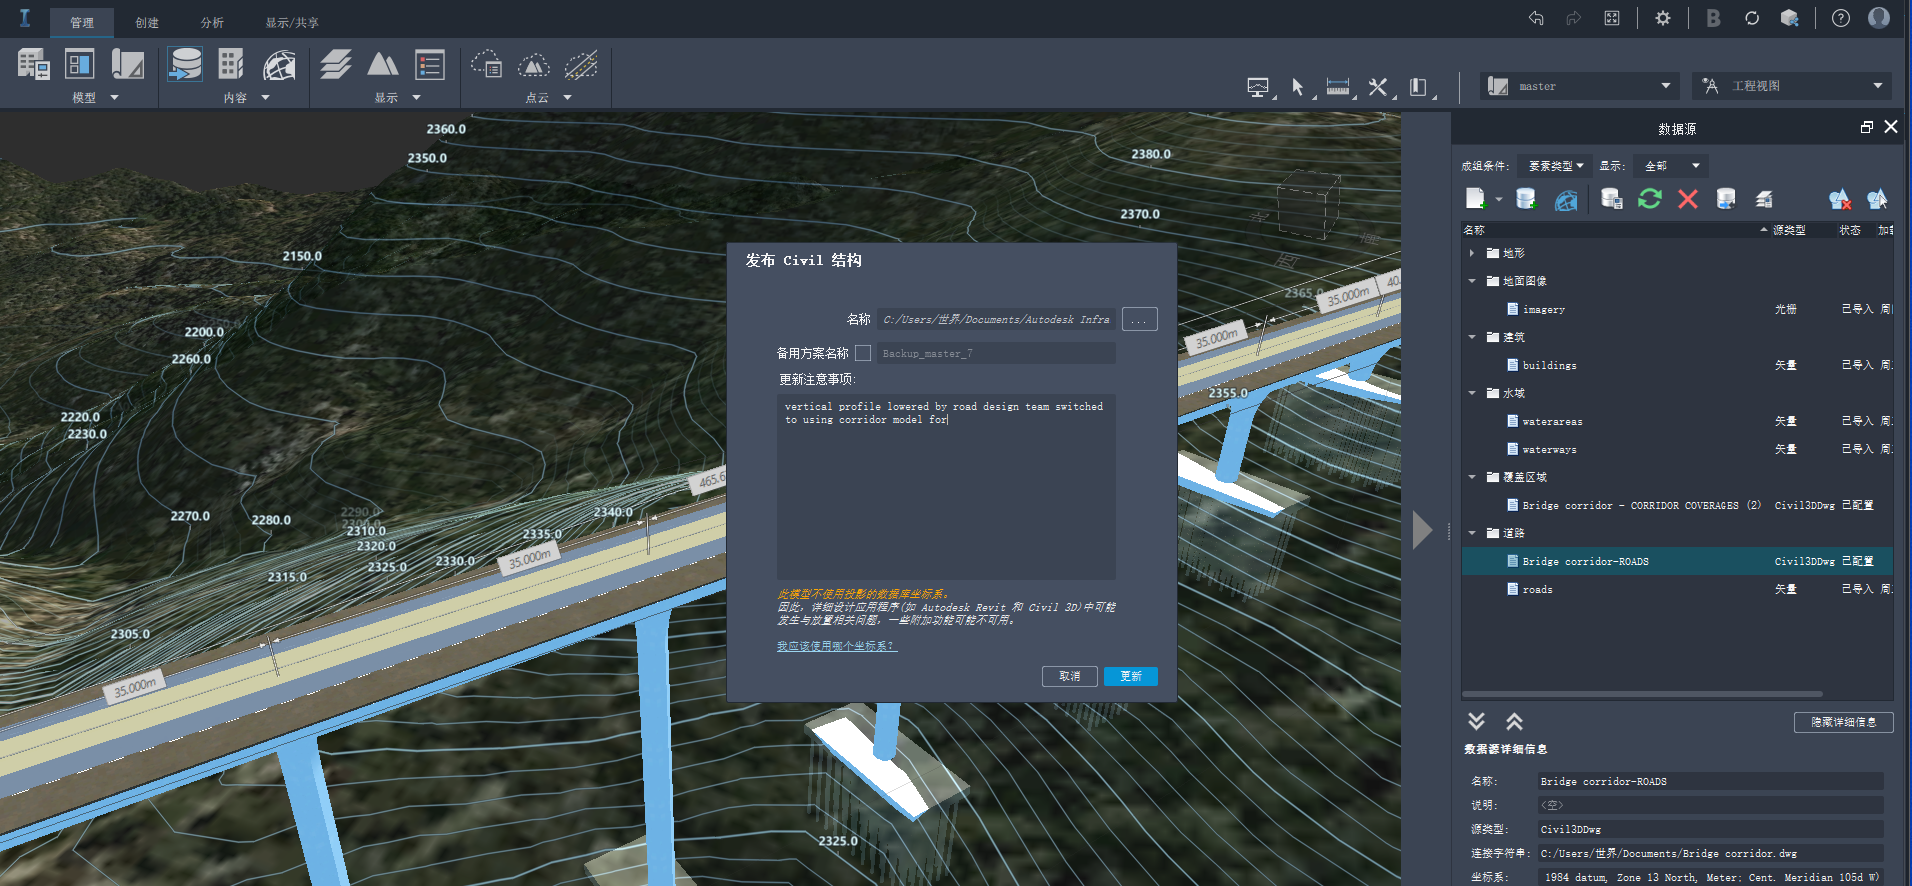Collapse the 水域 tree folder

[x=1472, y=393]
